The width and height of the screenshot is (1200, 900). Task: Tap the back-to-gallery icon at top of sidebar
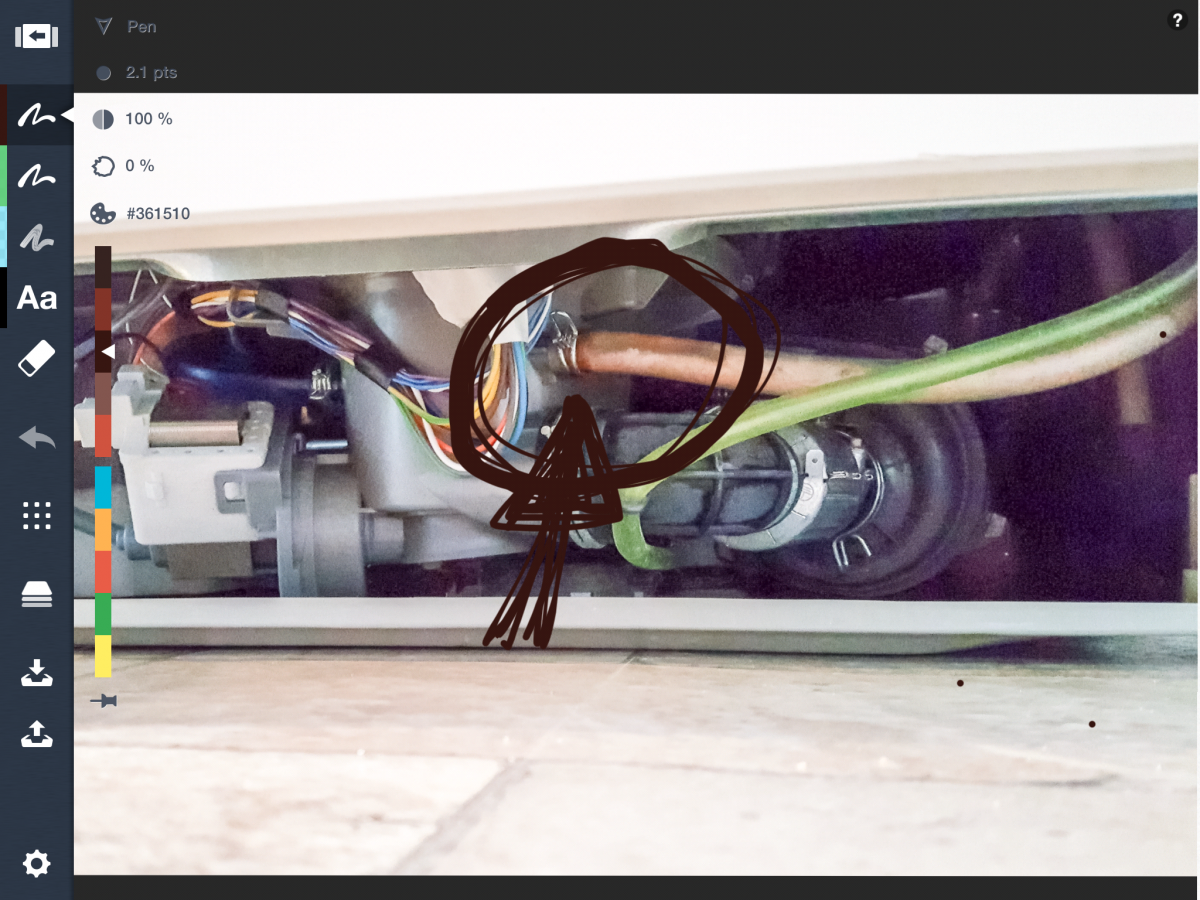36,37
